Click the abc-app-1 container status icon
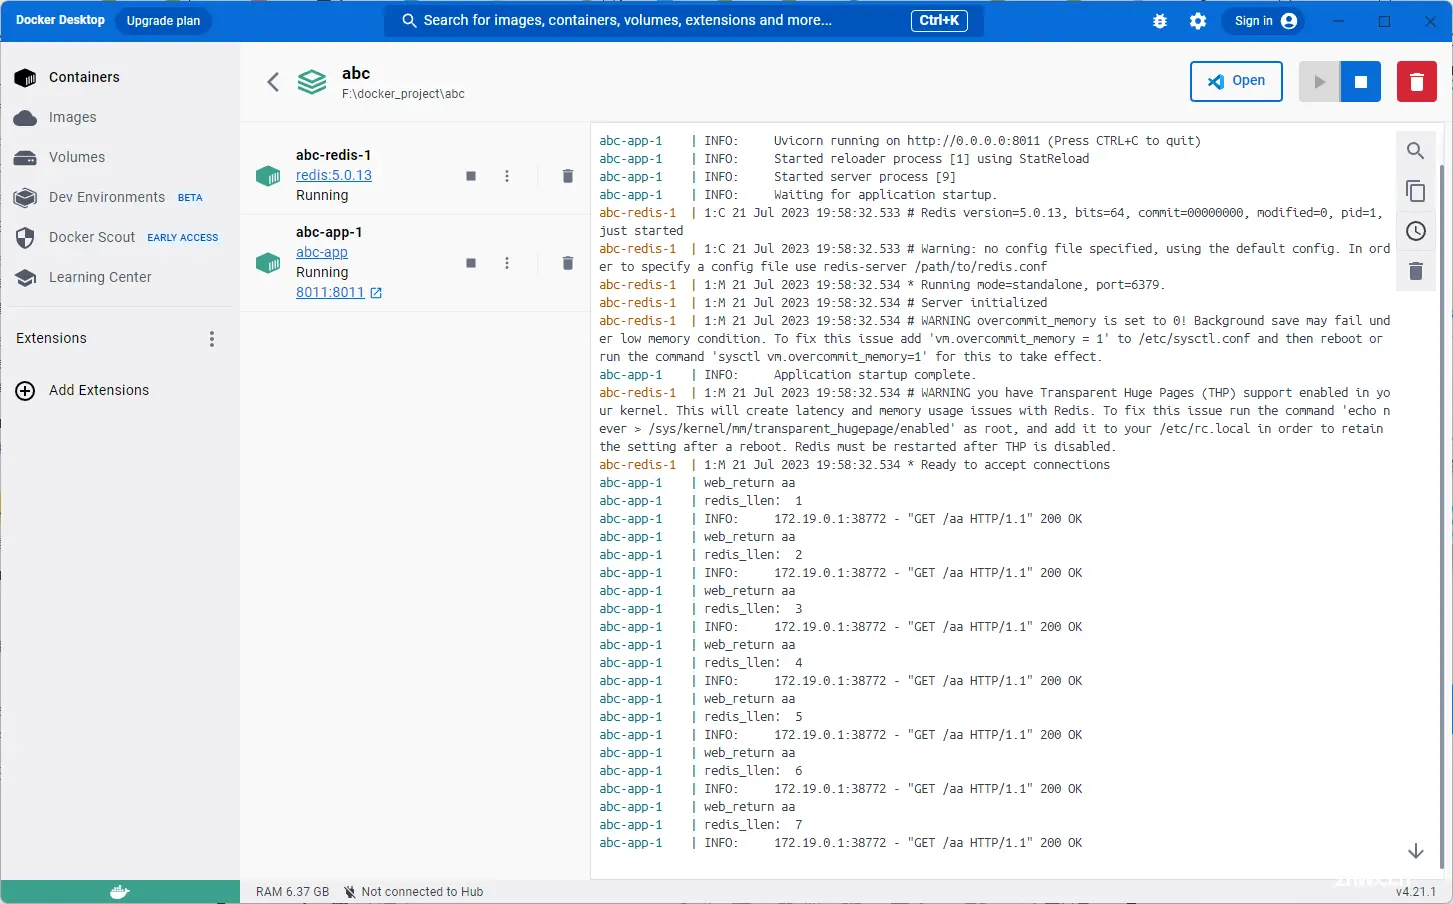Screen dimensions: 1453x904 (x=268, y=263)
